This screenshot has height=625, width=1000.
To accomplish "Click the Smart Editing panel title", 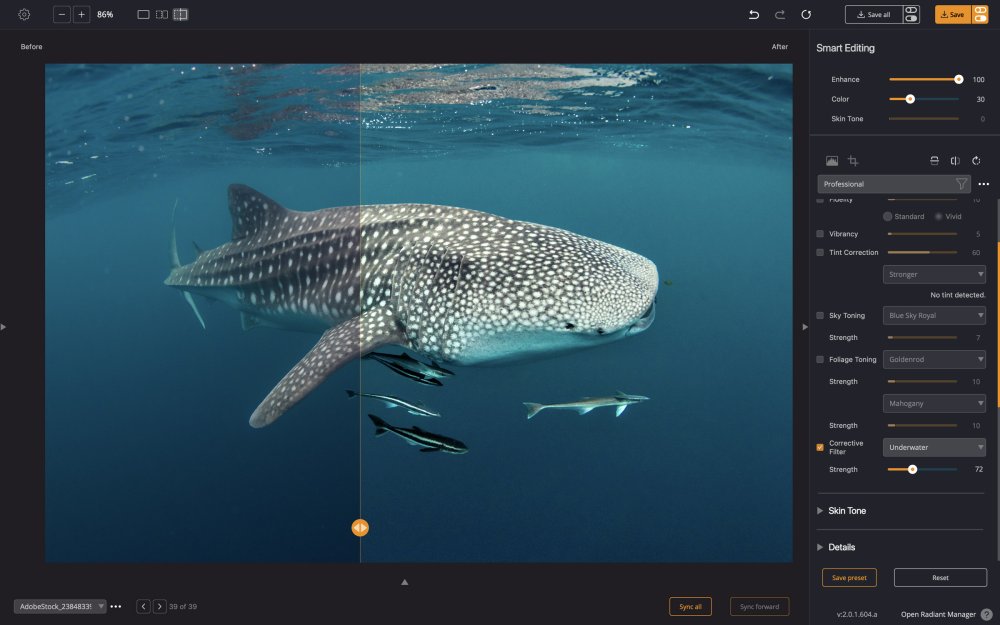I will click(845, 48).
